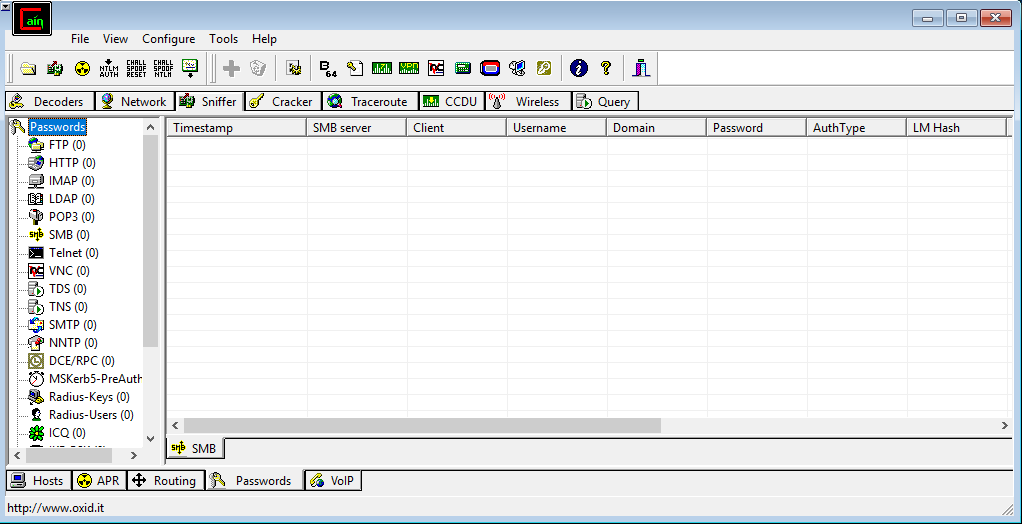Click the horizontal scrollbar right arrow in table
Viewport: 1022px width, 524px height.
click(x=1005, y=426)
